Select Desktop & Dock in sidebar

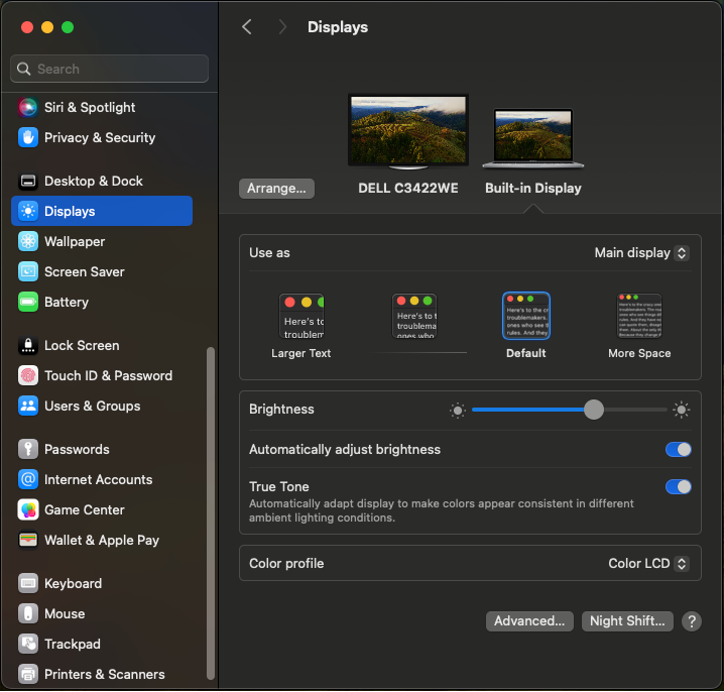pos(93,181)
